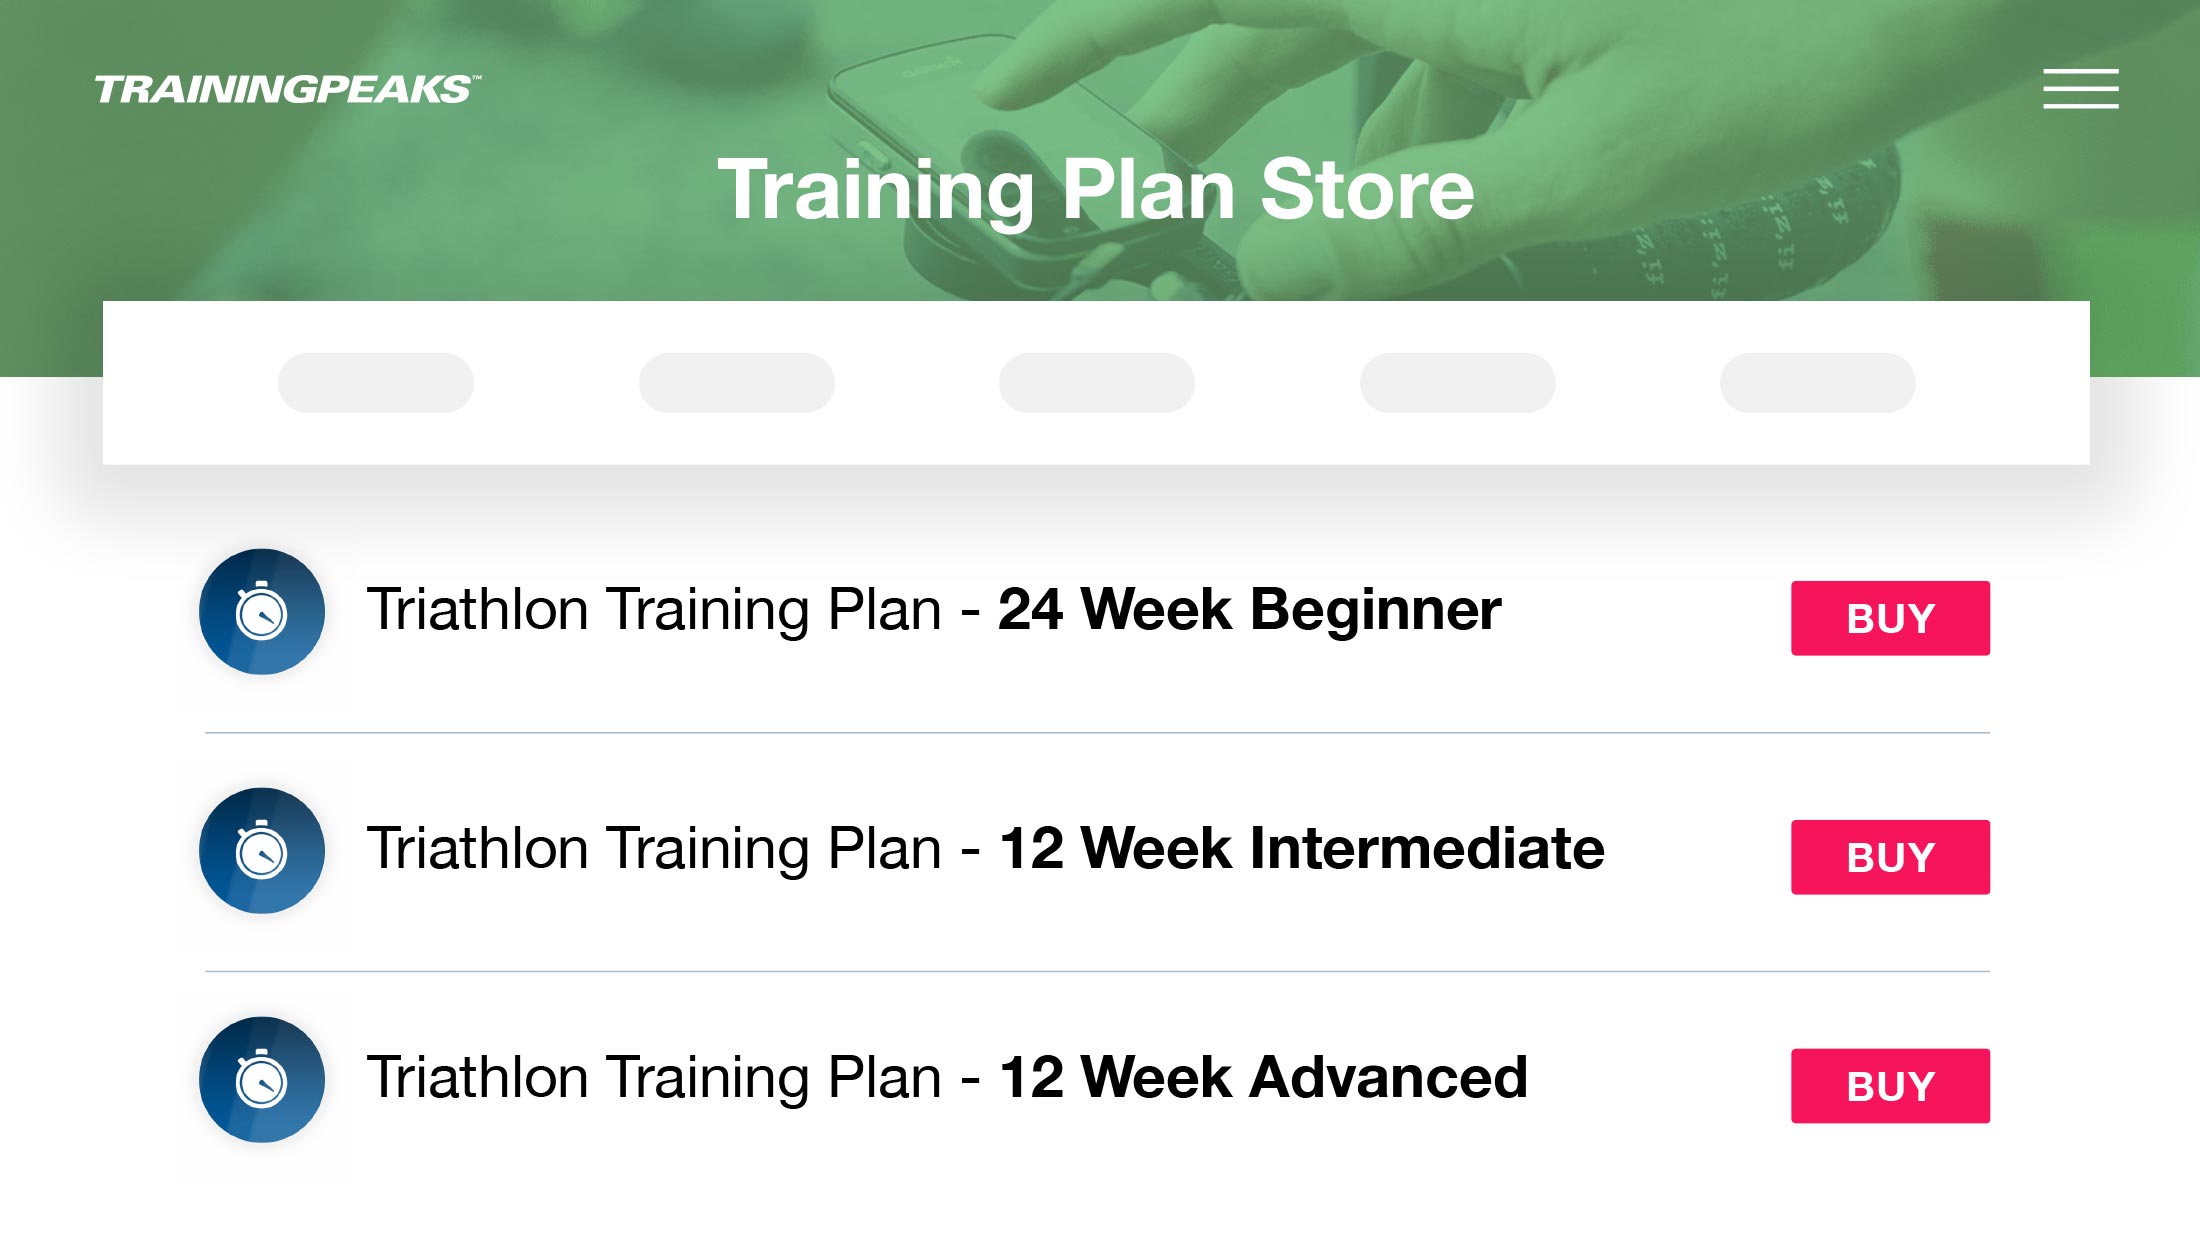Select the TrainingPeaks logo
Image resolution: width=2200 pixels, height=1234 pixels.
[x=288, y=88]
